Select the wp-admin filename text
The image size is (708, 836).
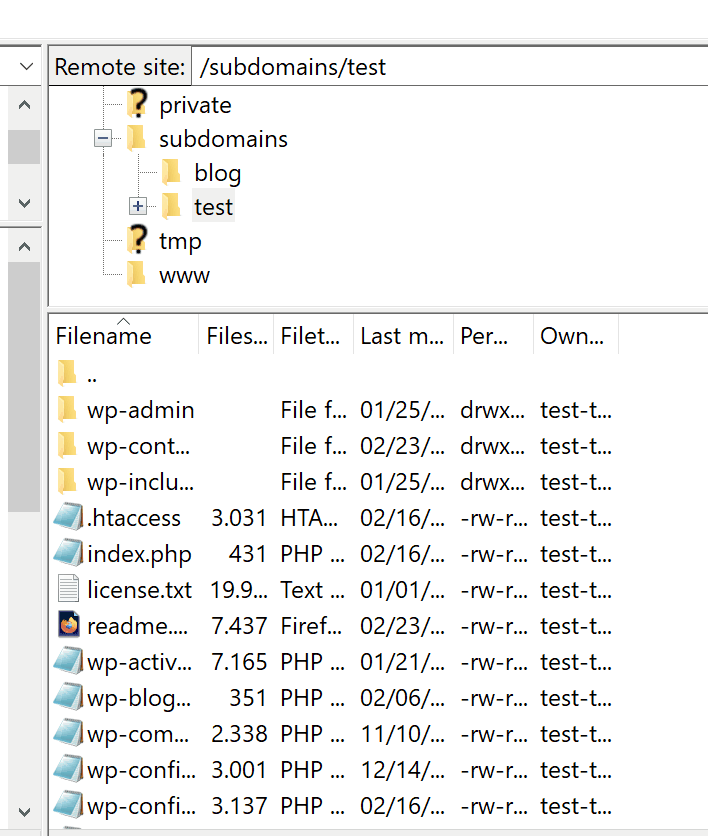pos(141,410)
